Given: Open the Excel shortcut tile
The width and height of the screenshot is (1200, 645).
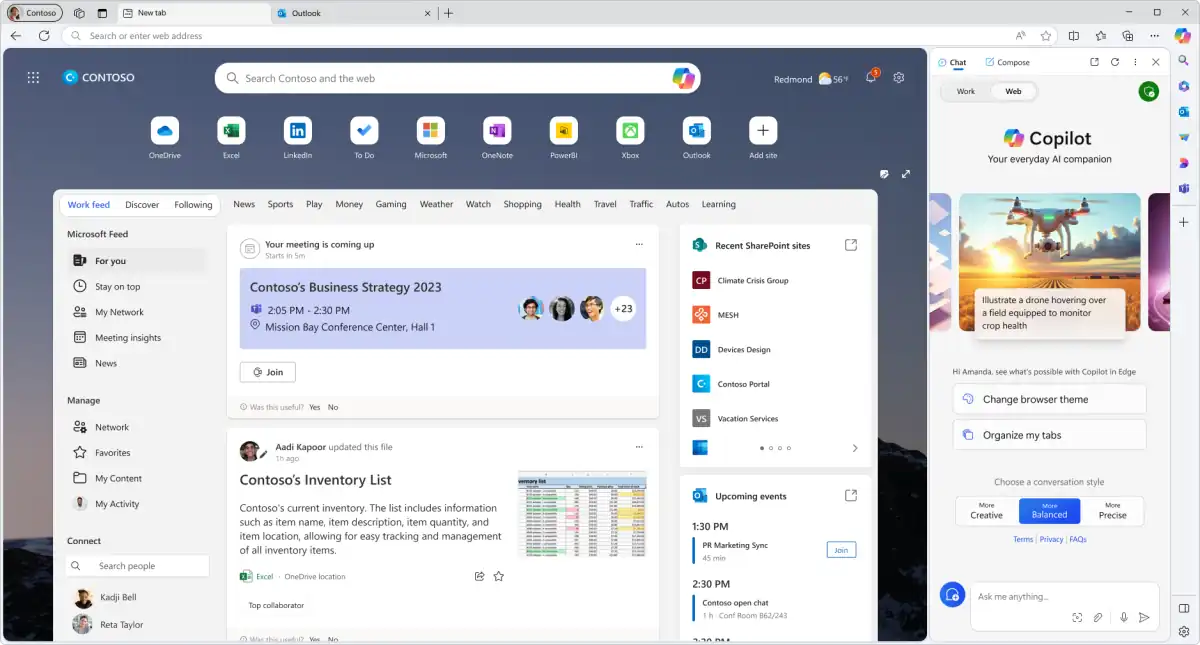Looking at the screenshot, I should 231,131.
